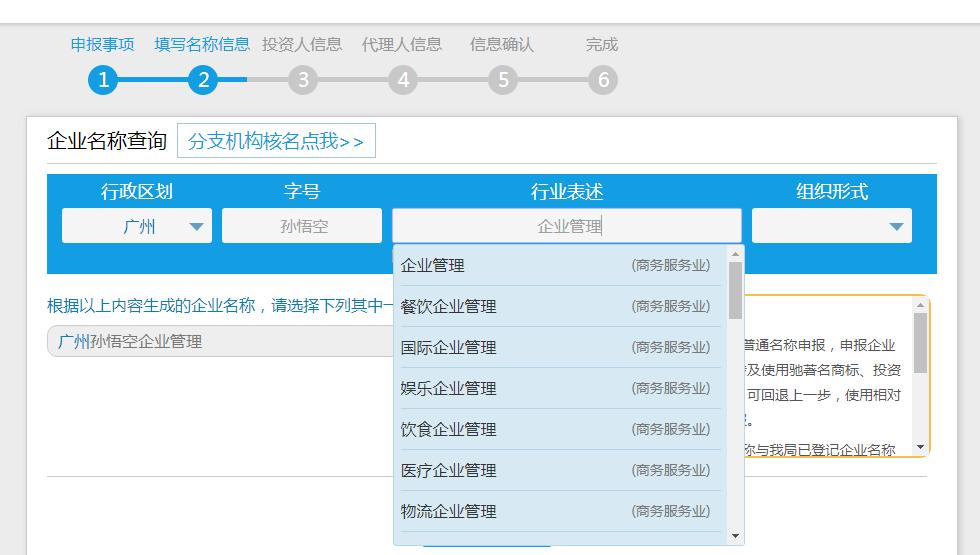Focus the 行业表述 input with 企业管理

[x=567, y=226]
